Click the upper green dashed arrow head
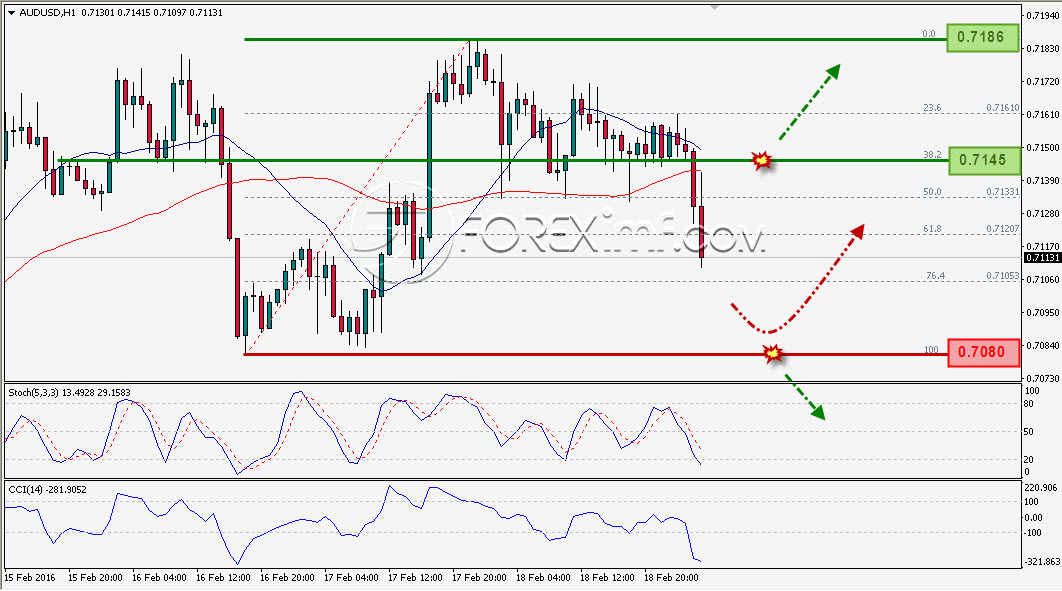This screenshot has width=1062, height=591. [832, 72]
